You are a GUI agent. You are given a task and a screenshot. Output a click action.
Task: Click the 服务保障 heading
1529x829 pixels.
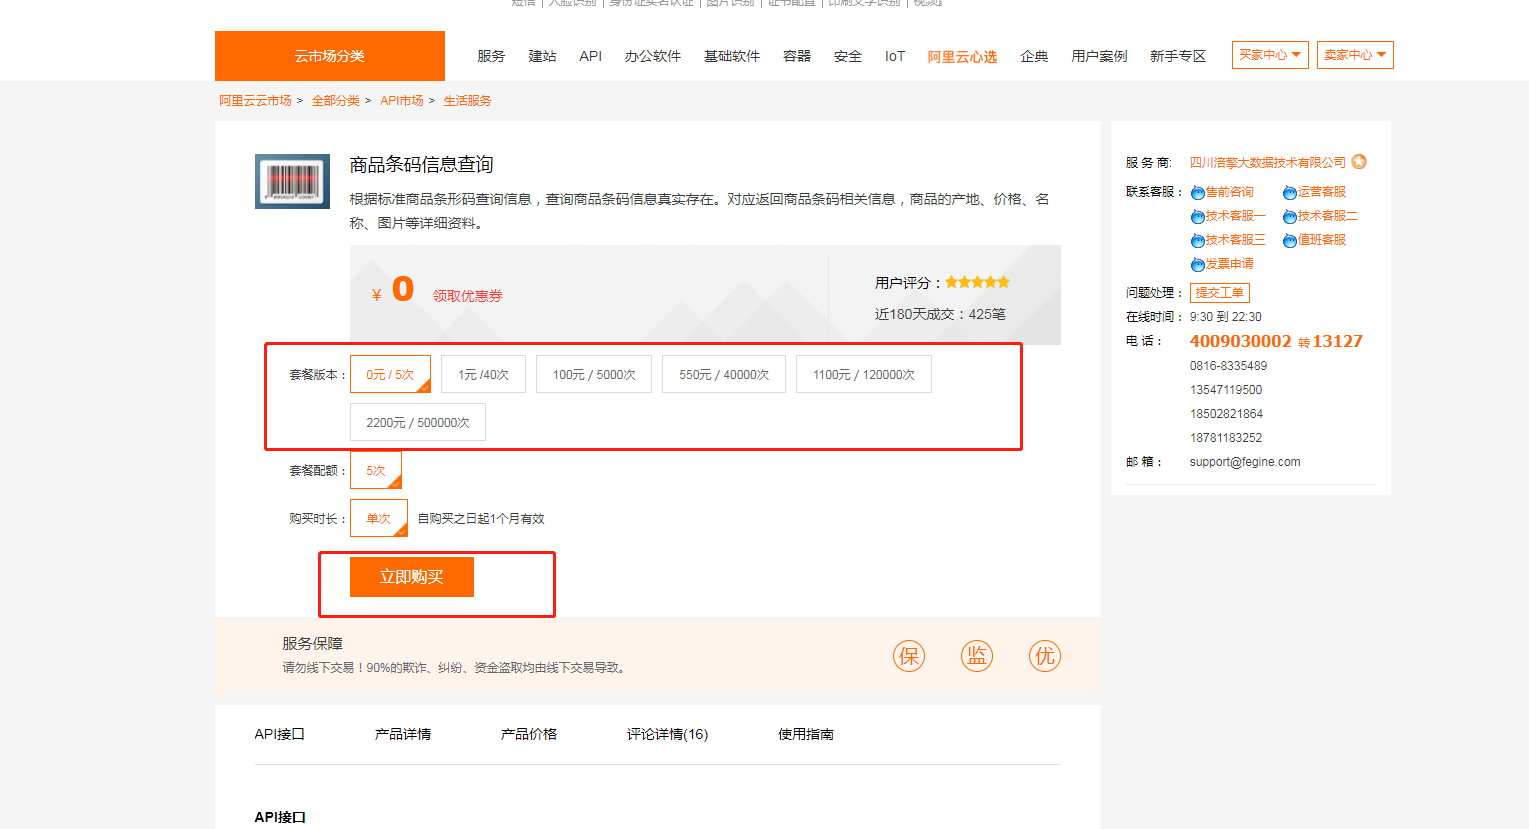(312, 643)
